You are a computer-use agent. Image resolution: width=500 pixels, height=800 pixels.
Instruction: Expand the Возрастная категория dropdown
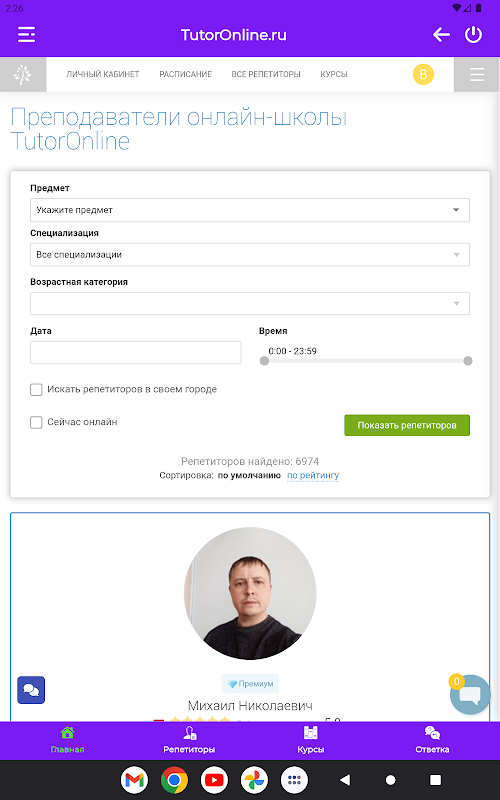250,304
